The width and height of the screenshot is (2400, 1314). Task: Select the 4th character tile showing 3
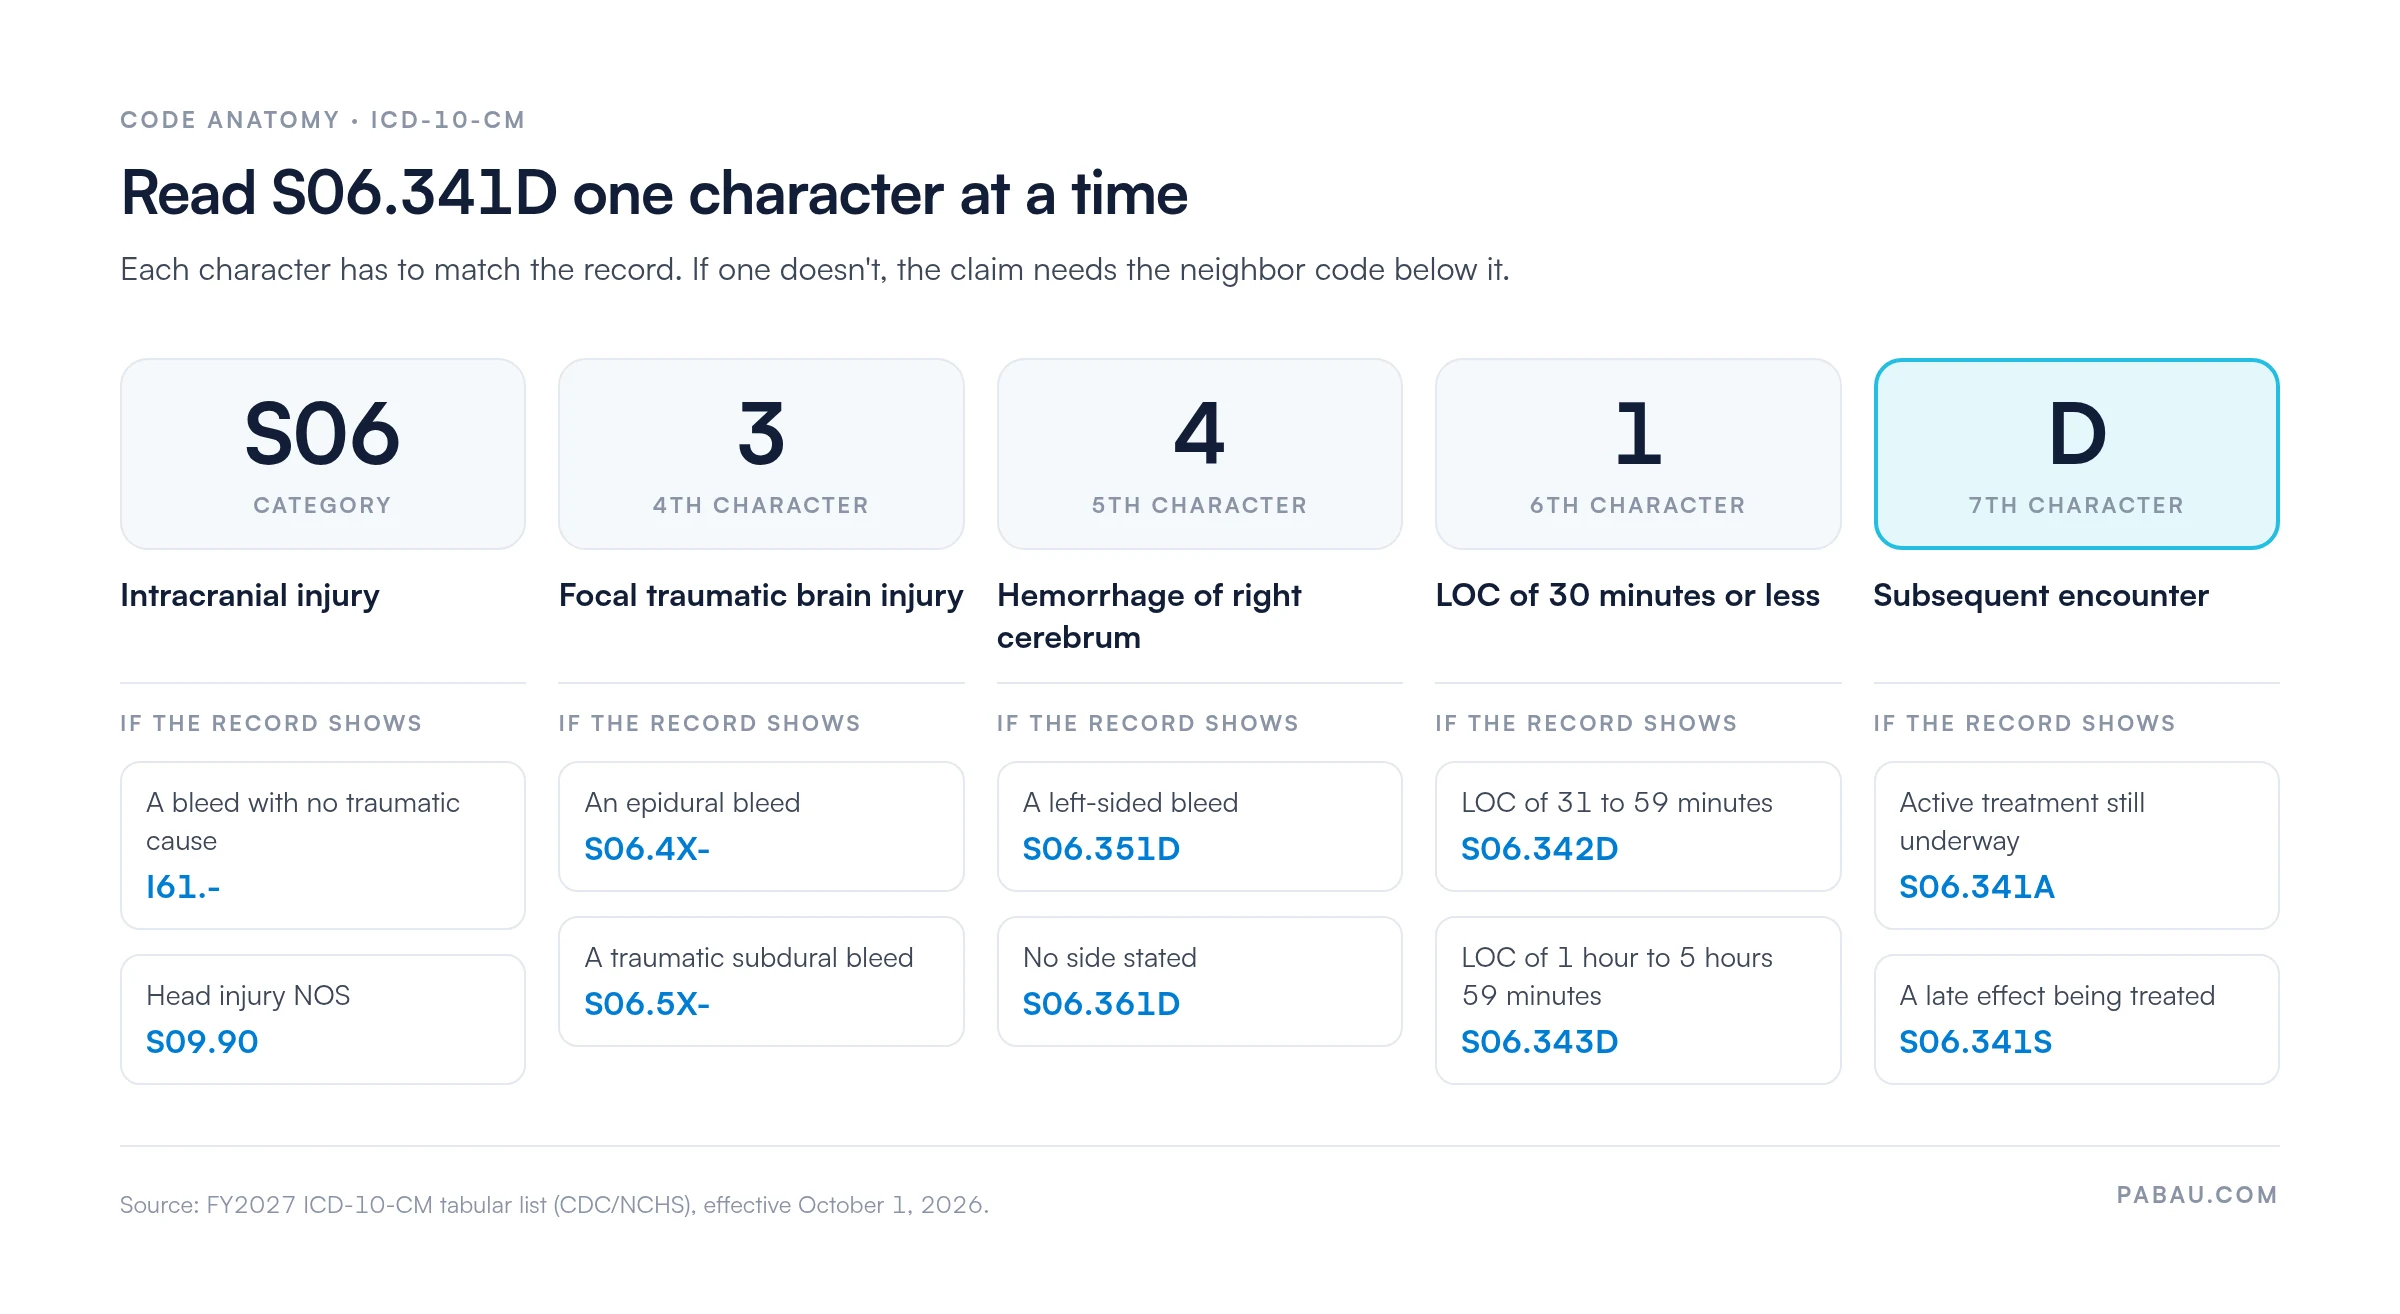tap(761, 454)
